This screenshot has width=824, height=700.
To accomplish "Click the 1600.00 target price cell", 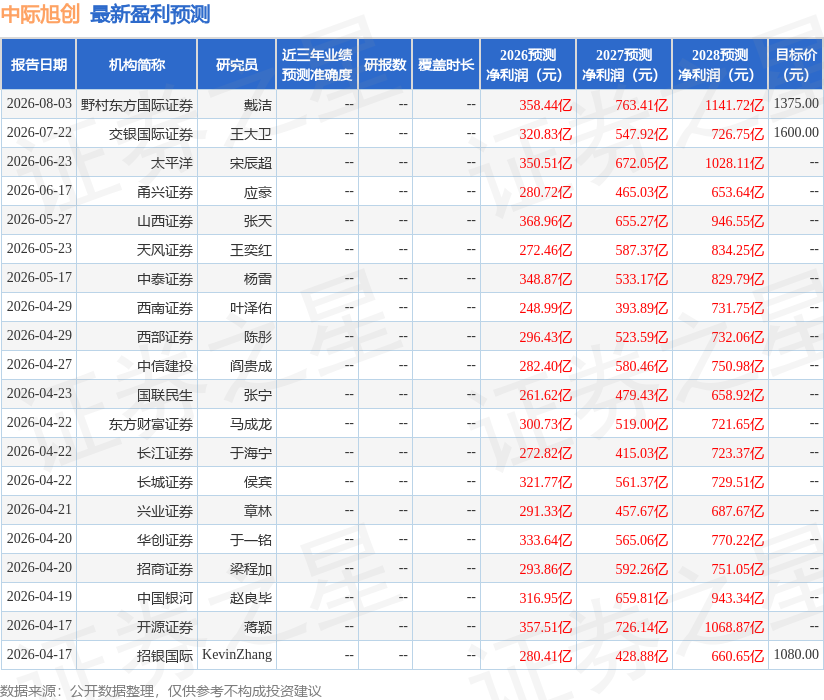I will [796, 132].
